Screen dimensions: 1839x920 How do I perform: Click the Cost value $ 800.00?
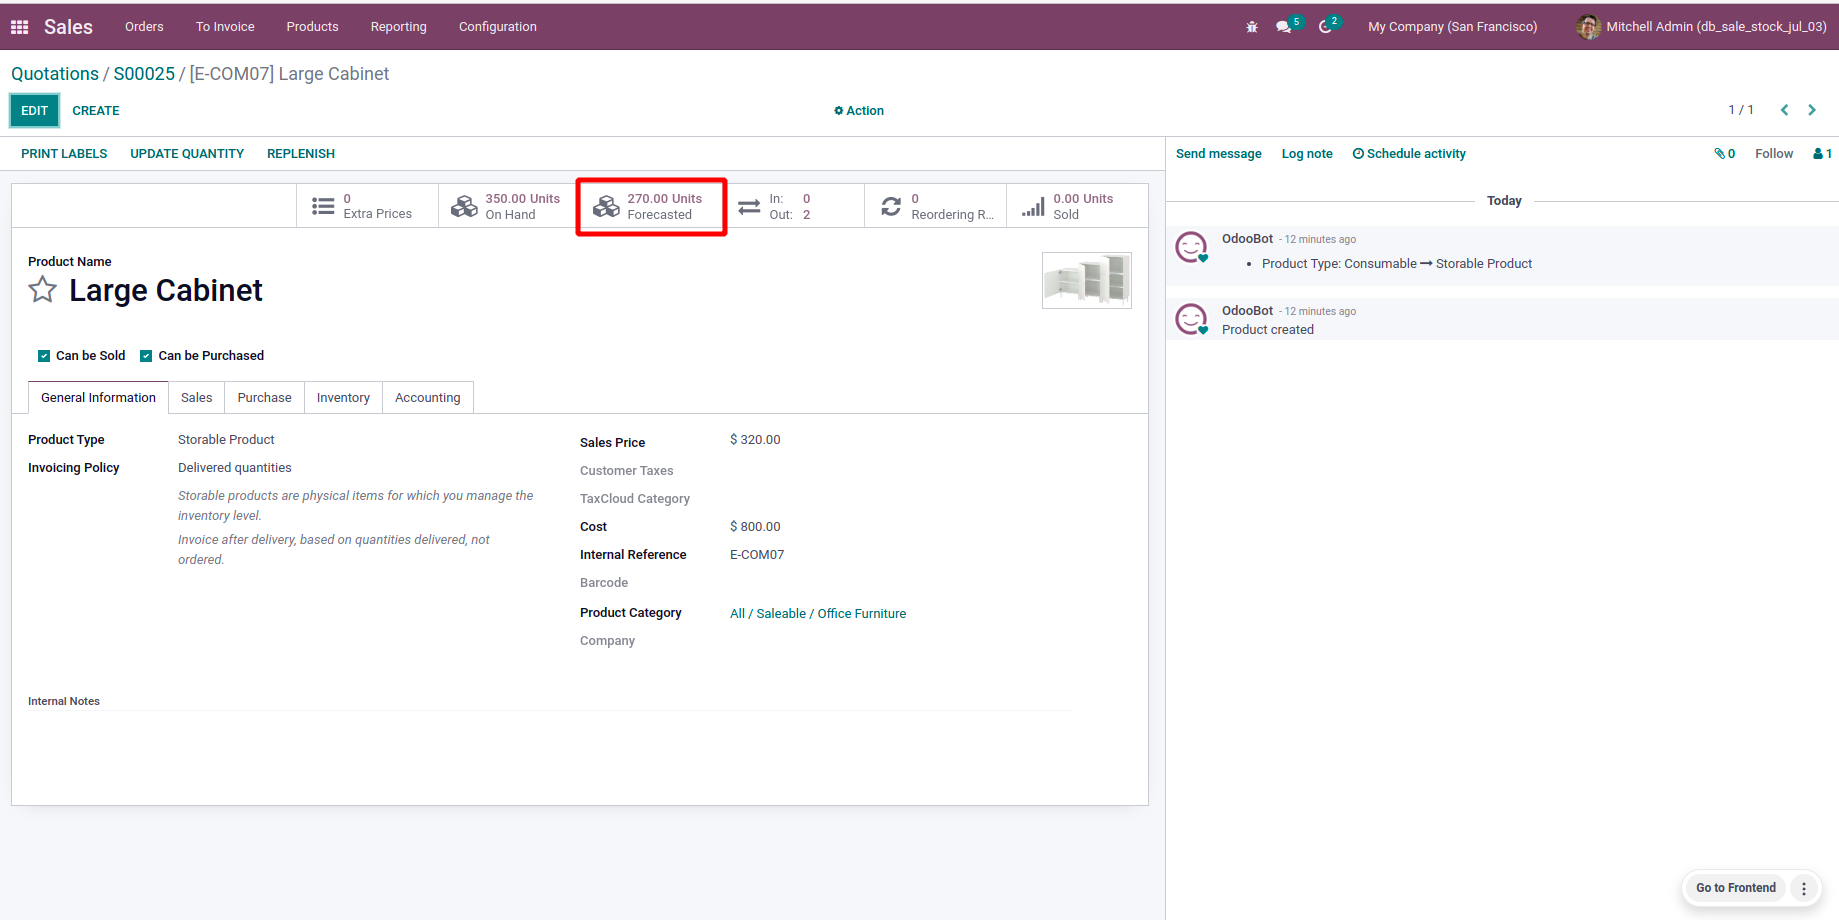[x=755, y=527]
